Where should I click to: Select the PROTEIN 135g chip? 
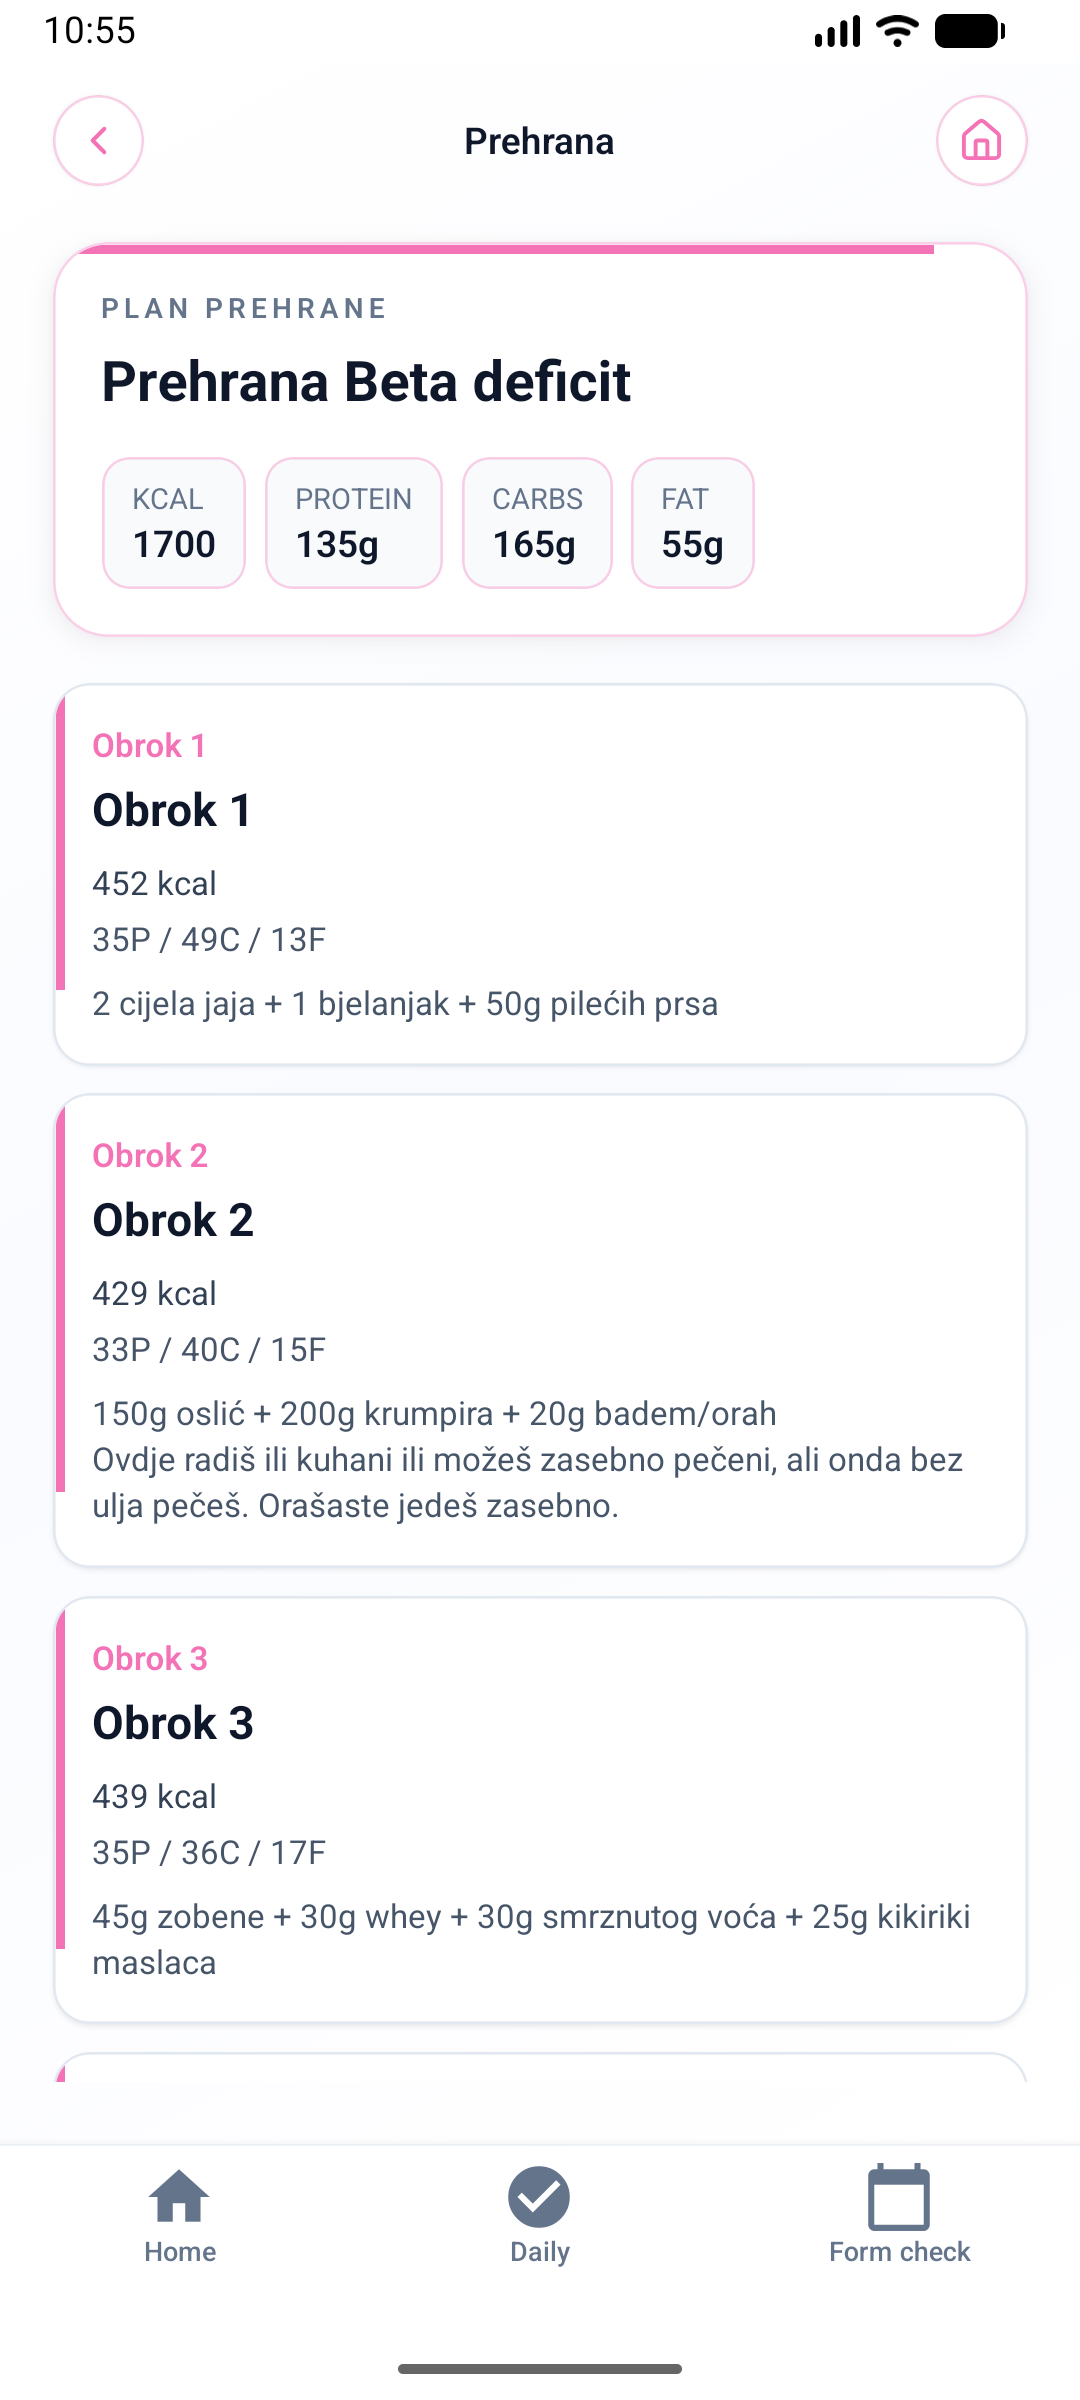tap(353, 523)
